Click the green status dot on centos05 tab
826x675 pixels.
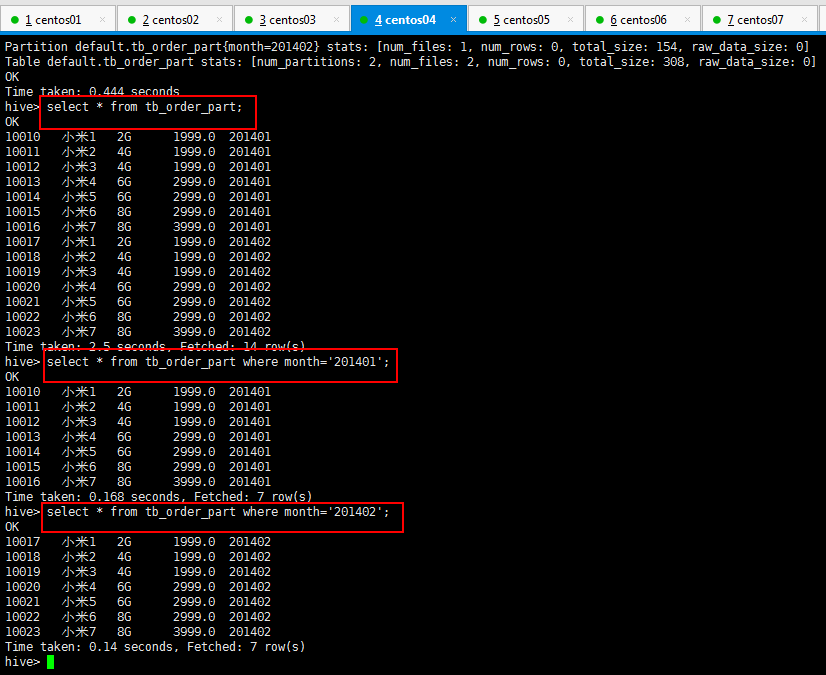[x=483, y=20]
